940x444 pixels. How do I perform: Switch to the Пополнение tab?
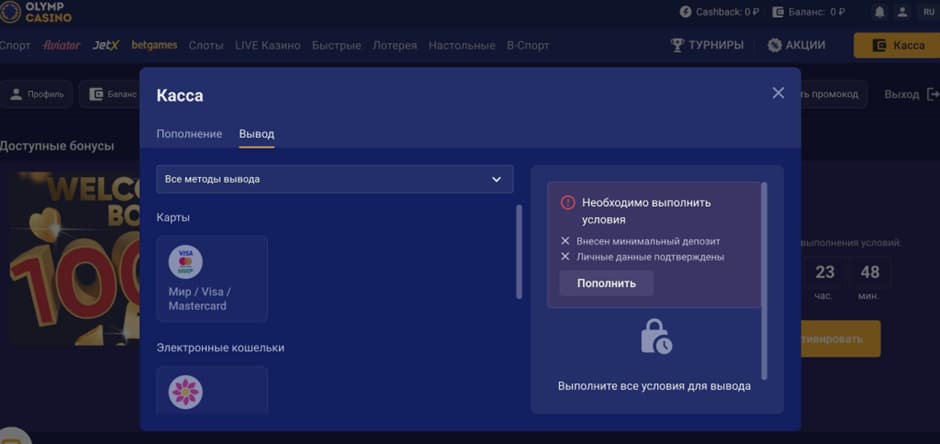click(x=189, y=134)
